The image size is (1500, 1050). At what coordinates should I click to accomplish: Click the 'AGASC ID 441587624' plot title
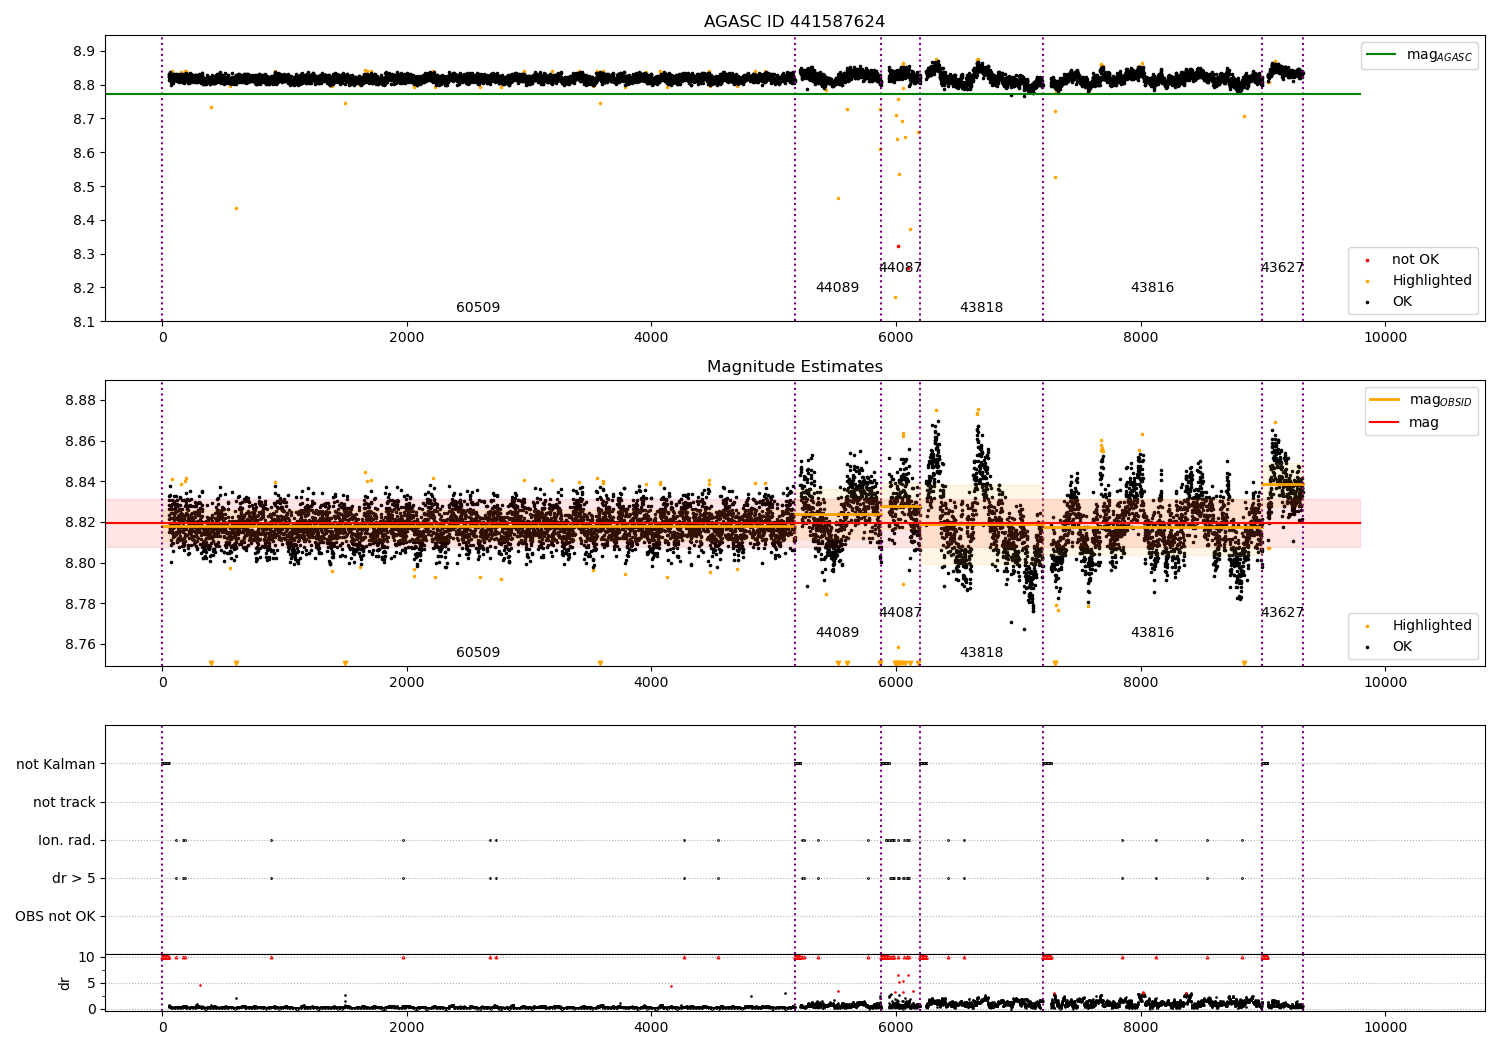tap(794, 22)
